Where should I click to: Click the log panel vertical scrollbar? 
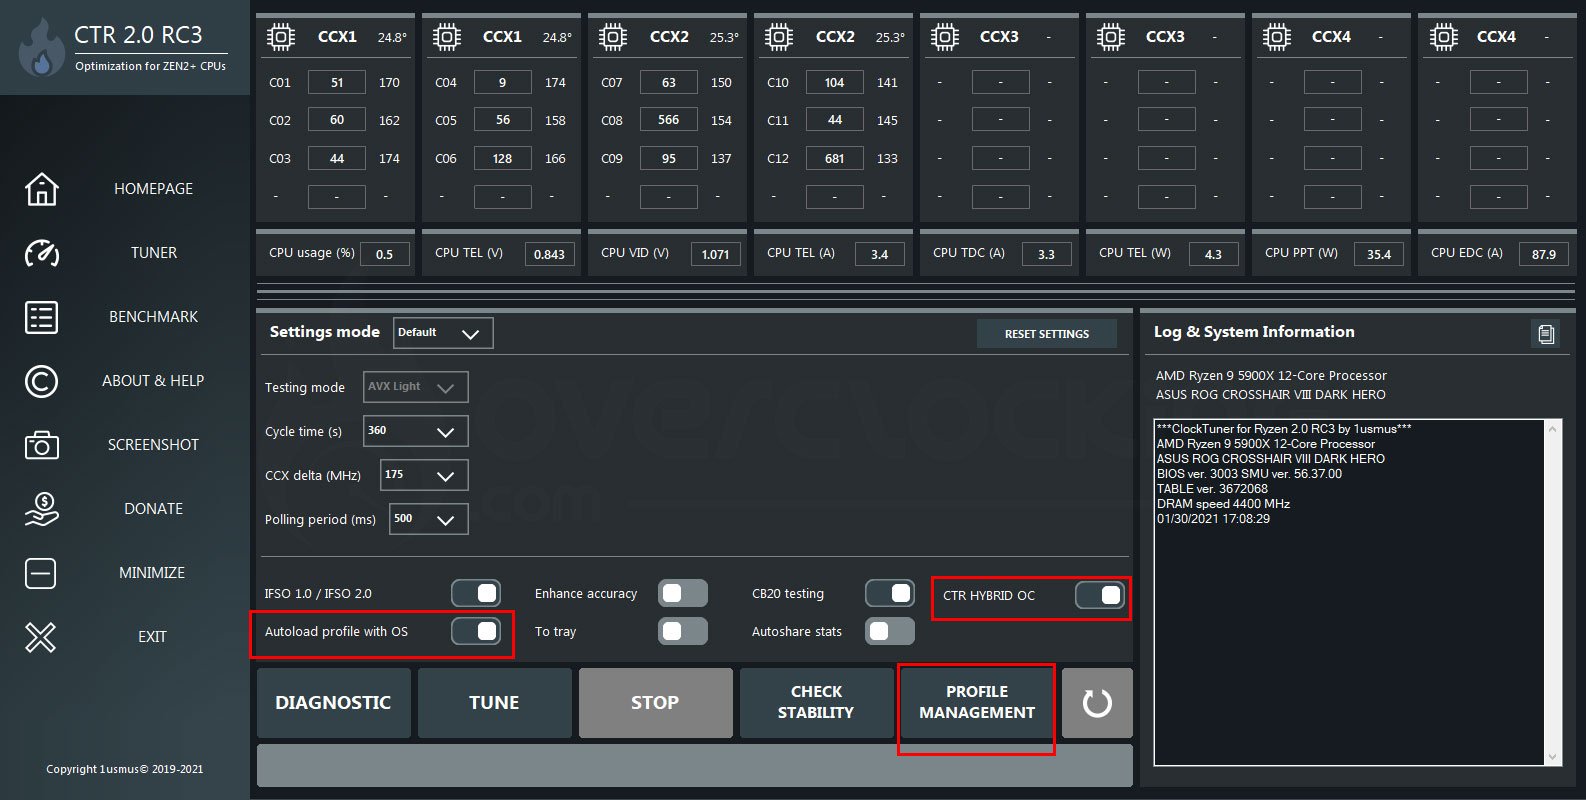click(1552, 593)
